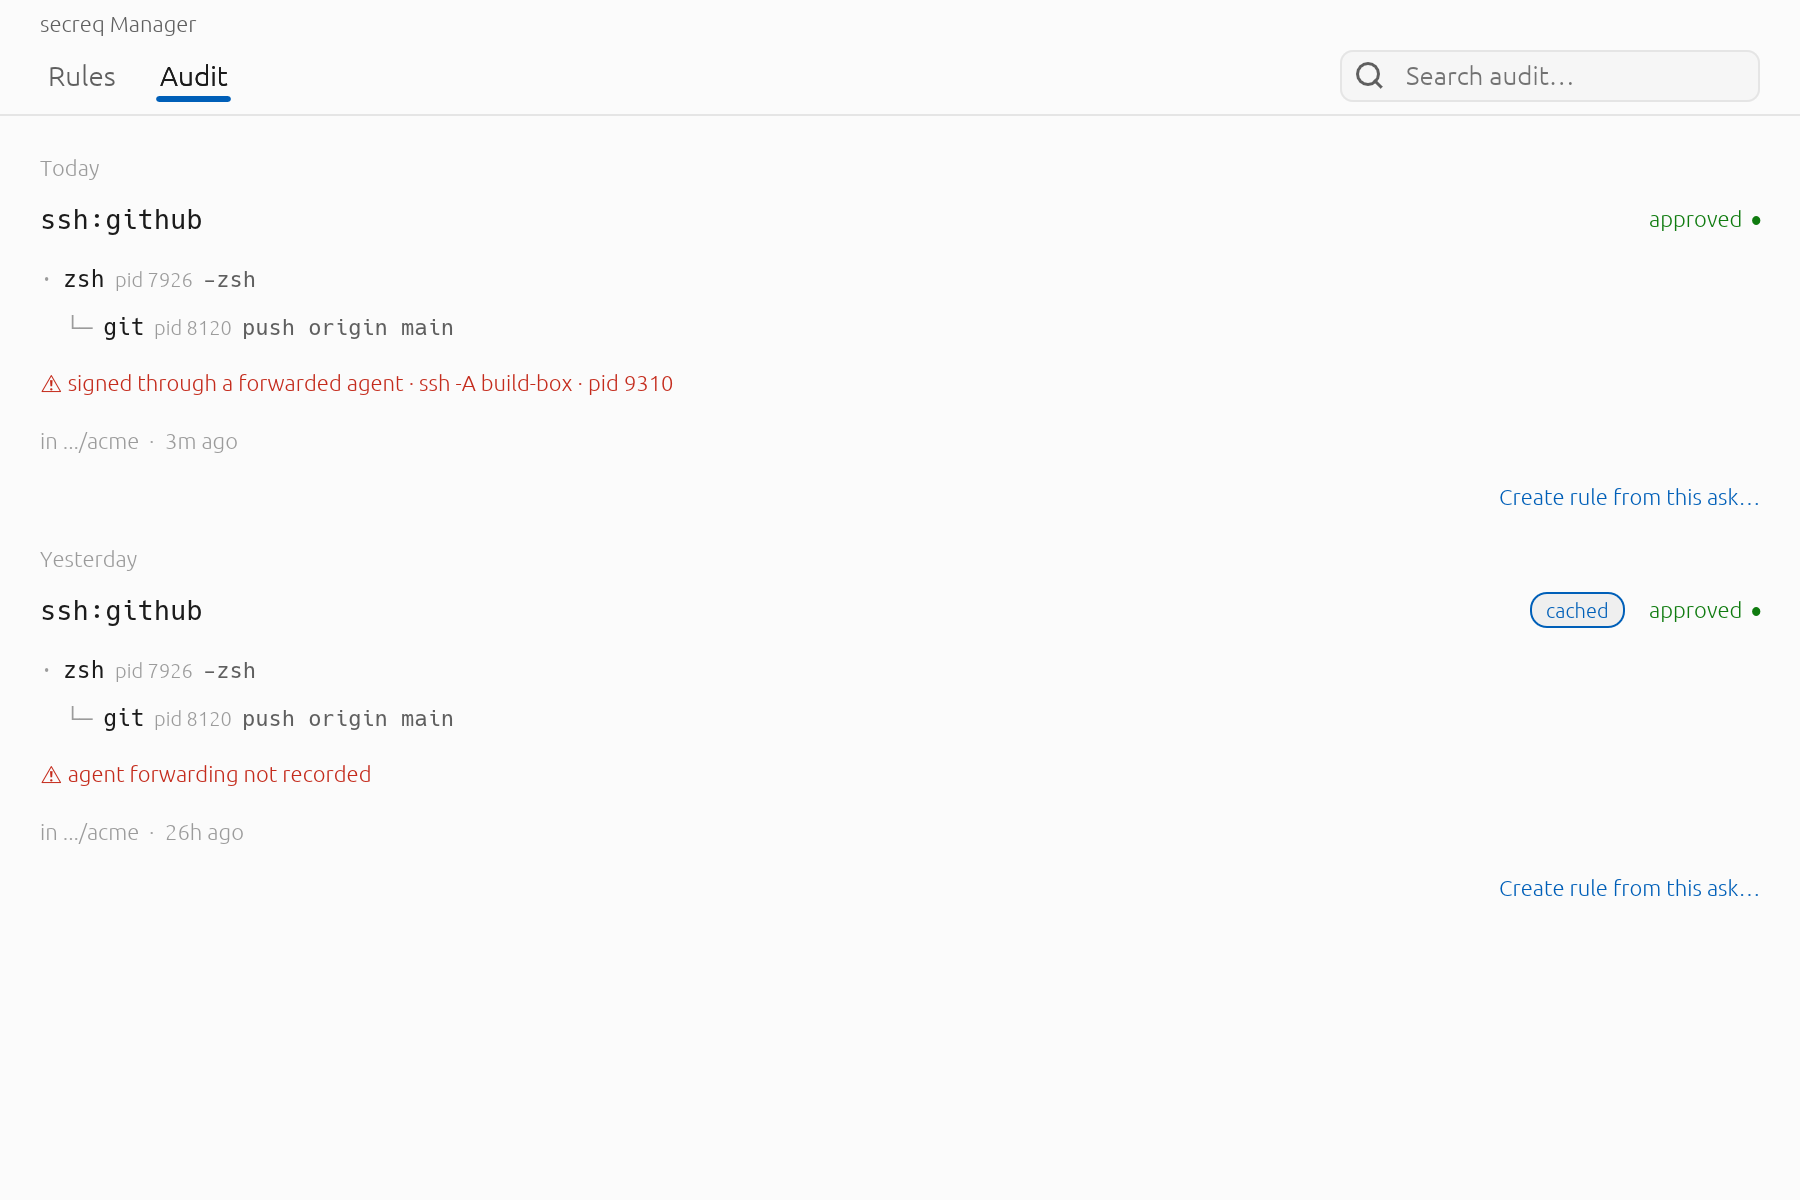Image resolution: width=1800 pixels, height=1200 pixels.
Task: Click warning icon beside forwarded agent notice
Action: point(51,384)
